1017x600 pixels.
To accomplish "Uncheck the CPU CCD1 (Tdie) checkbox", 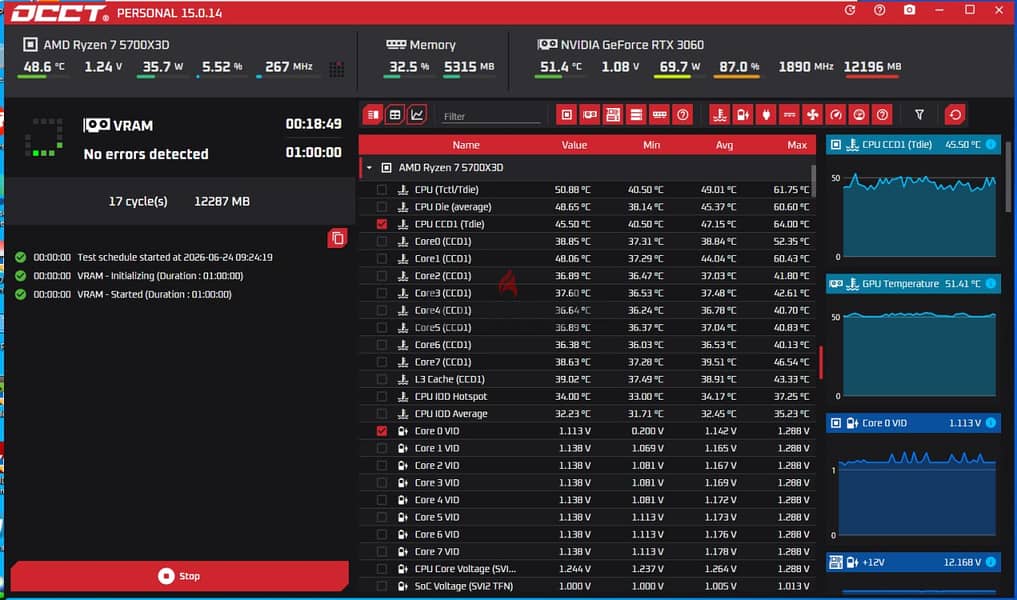I will point(381,224).
